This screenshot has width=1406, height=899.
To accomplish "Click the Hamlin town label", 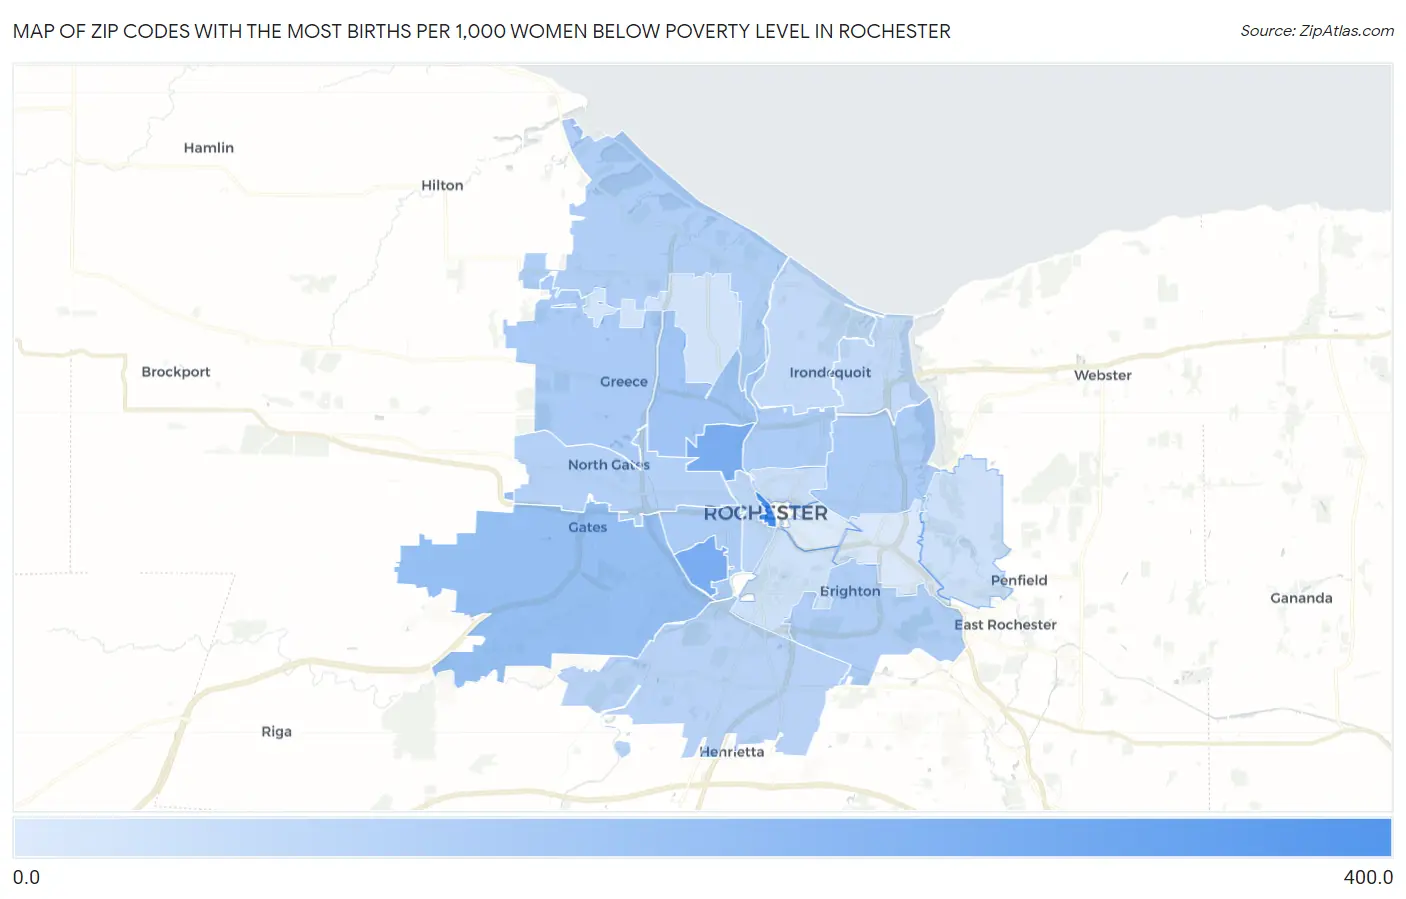I will [208, 148].
